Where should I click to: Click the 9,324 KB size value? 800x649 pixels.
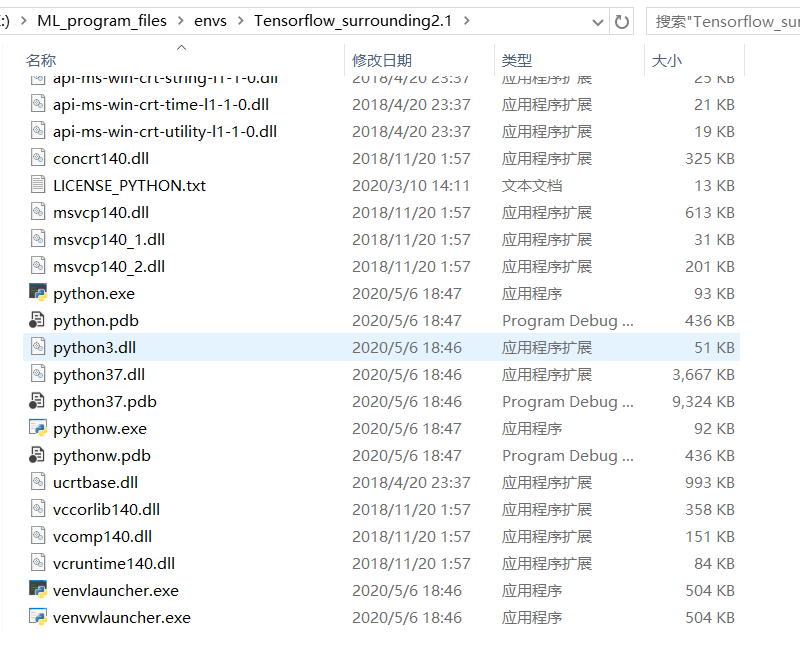click(x=703, y=402)
